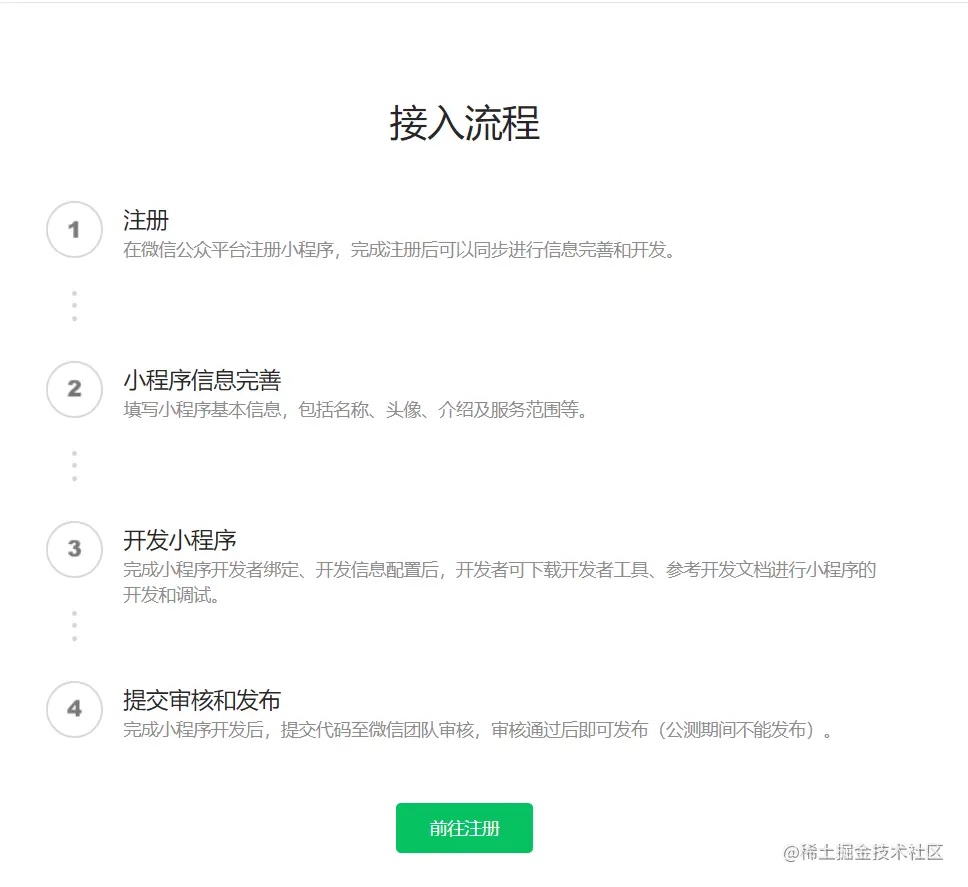
Task: Click the green 前往注册 button
Action: point(464,827)
